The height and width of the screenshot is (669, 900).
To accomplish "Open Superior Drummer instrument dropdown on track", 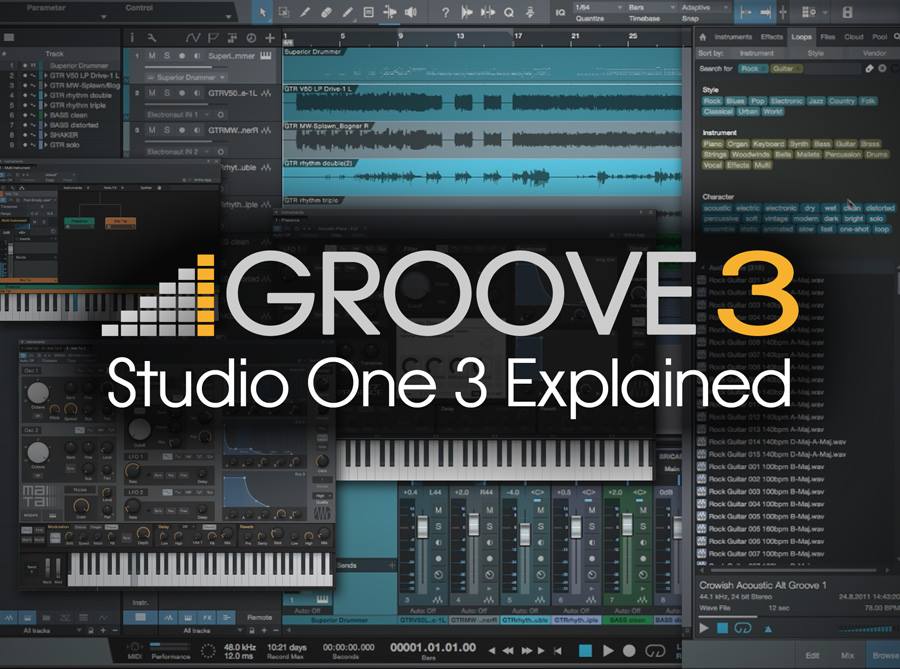I will (185, 77).
